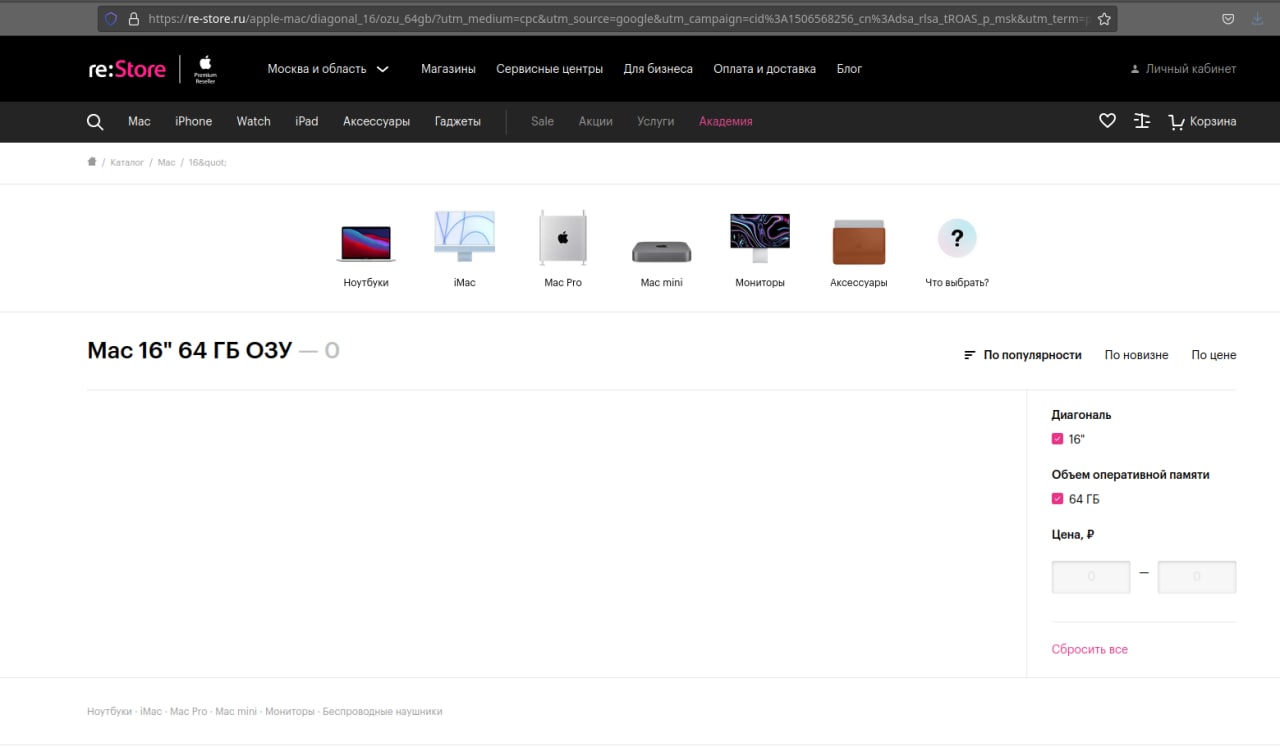Viewport: 1280px width, 756px height.
Task: Open the browser downloads arrow icon
Action: [1257, 19]
